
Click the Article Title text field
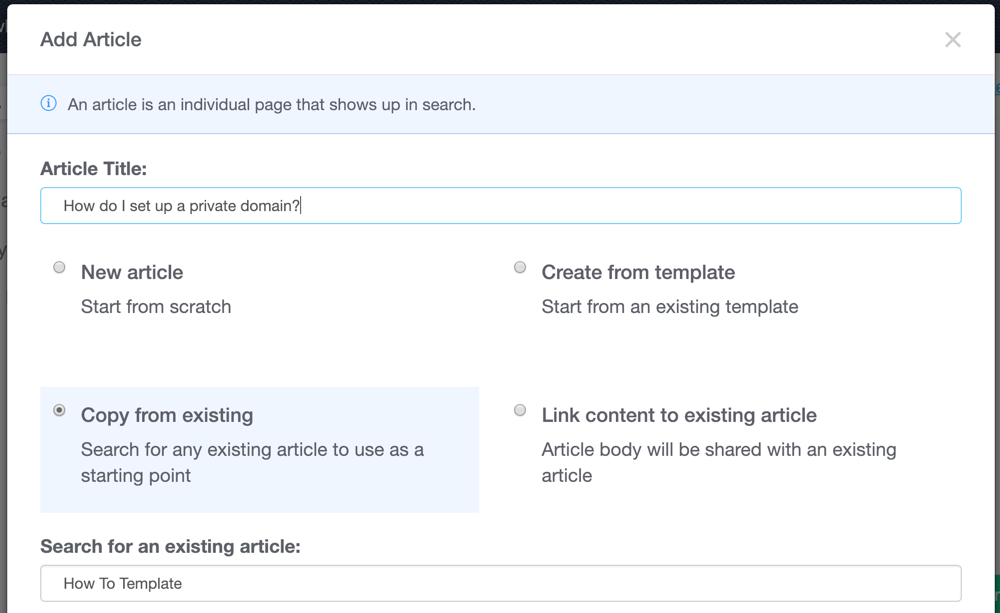[500, 206]
